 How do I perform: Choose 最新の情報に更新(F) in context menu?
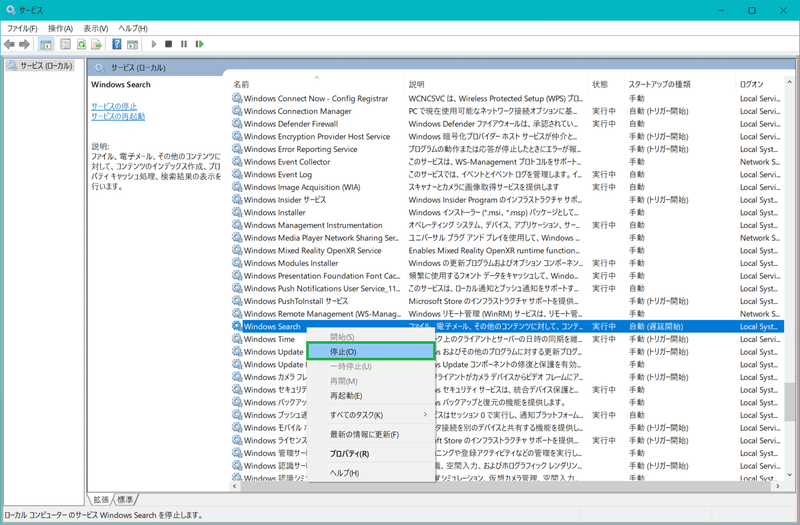click(x=371, y=435)
